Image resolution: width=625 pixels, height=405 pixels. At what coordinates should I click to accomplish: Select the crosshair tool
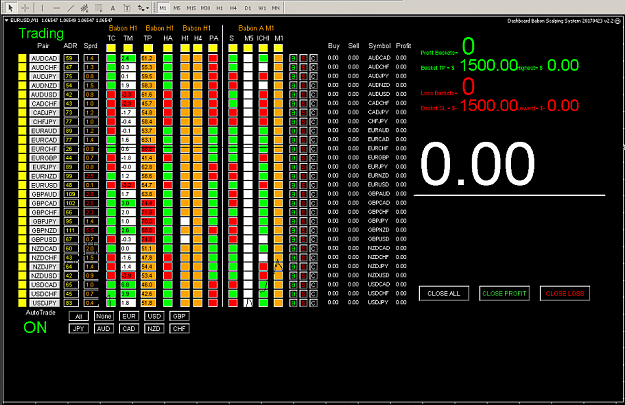(x=25, y=8)
